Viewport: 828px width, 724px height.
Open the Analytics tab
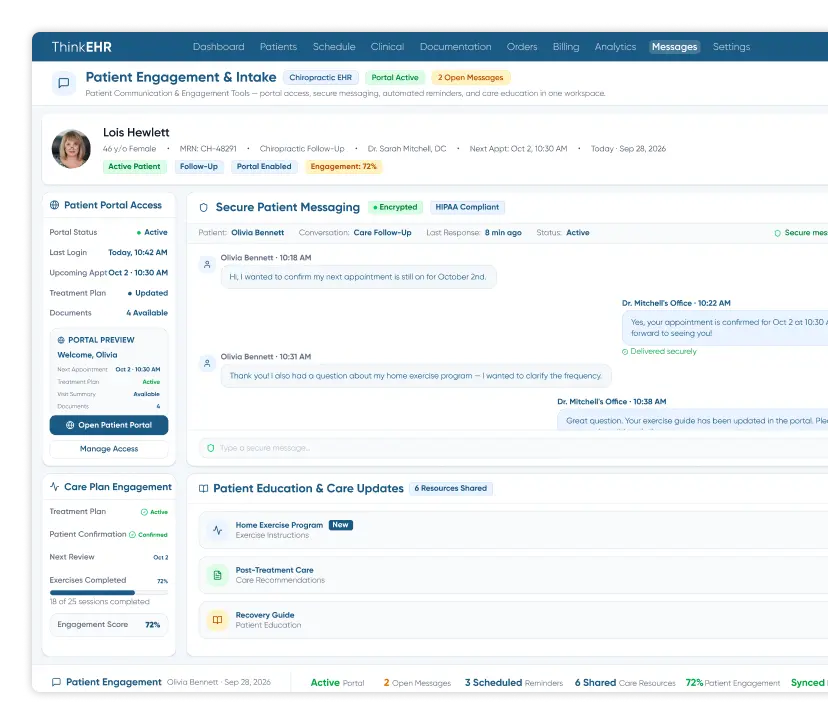615,47
